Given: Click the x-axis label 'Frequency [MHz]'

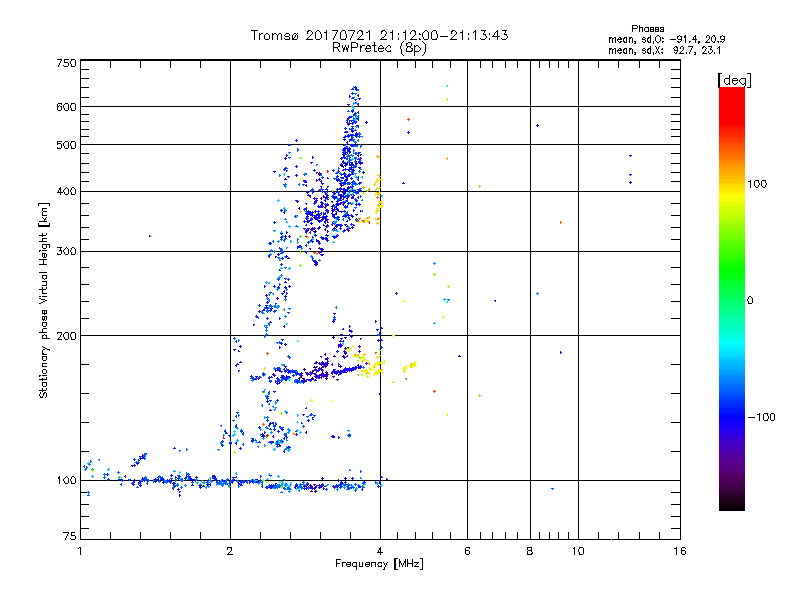Looking at the screenshot, I should [379, 564].
